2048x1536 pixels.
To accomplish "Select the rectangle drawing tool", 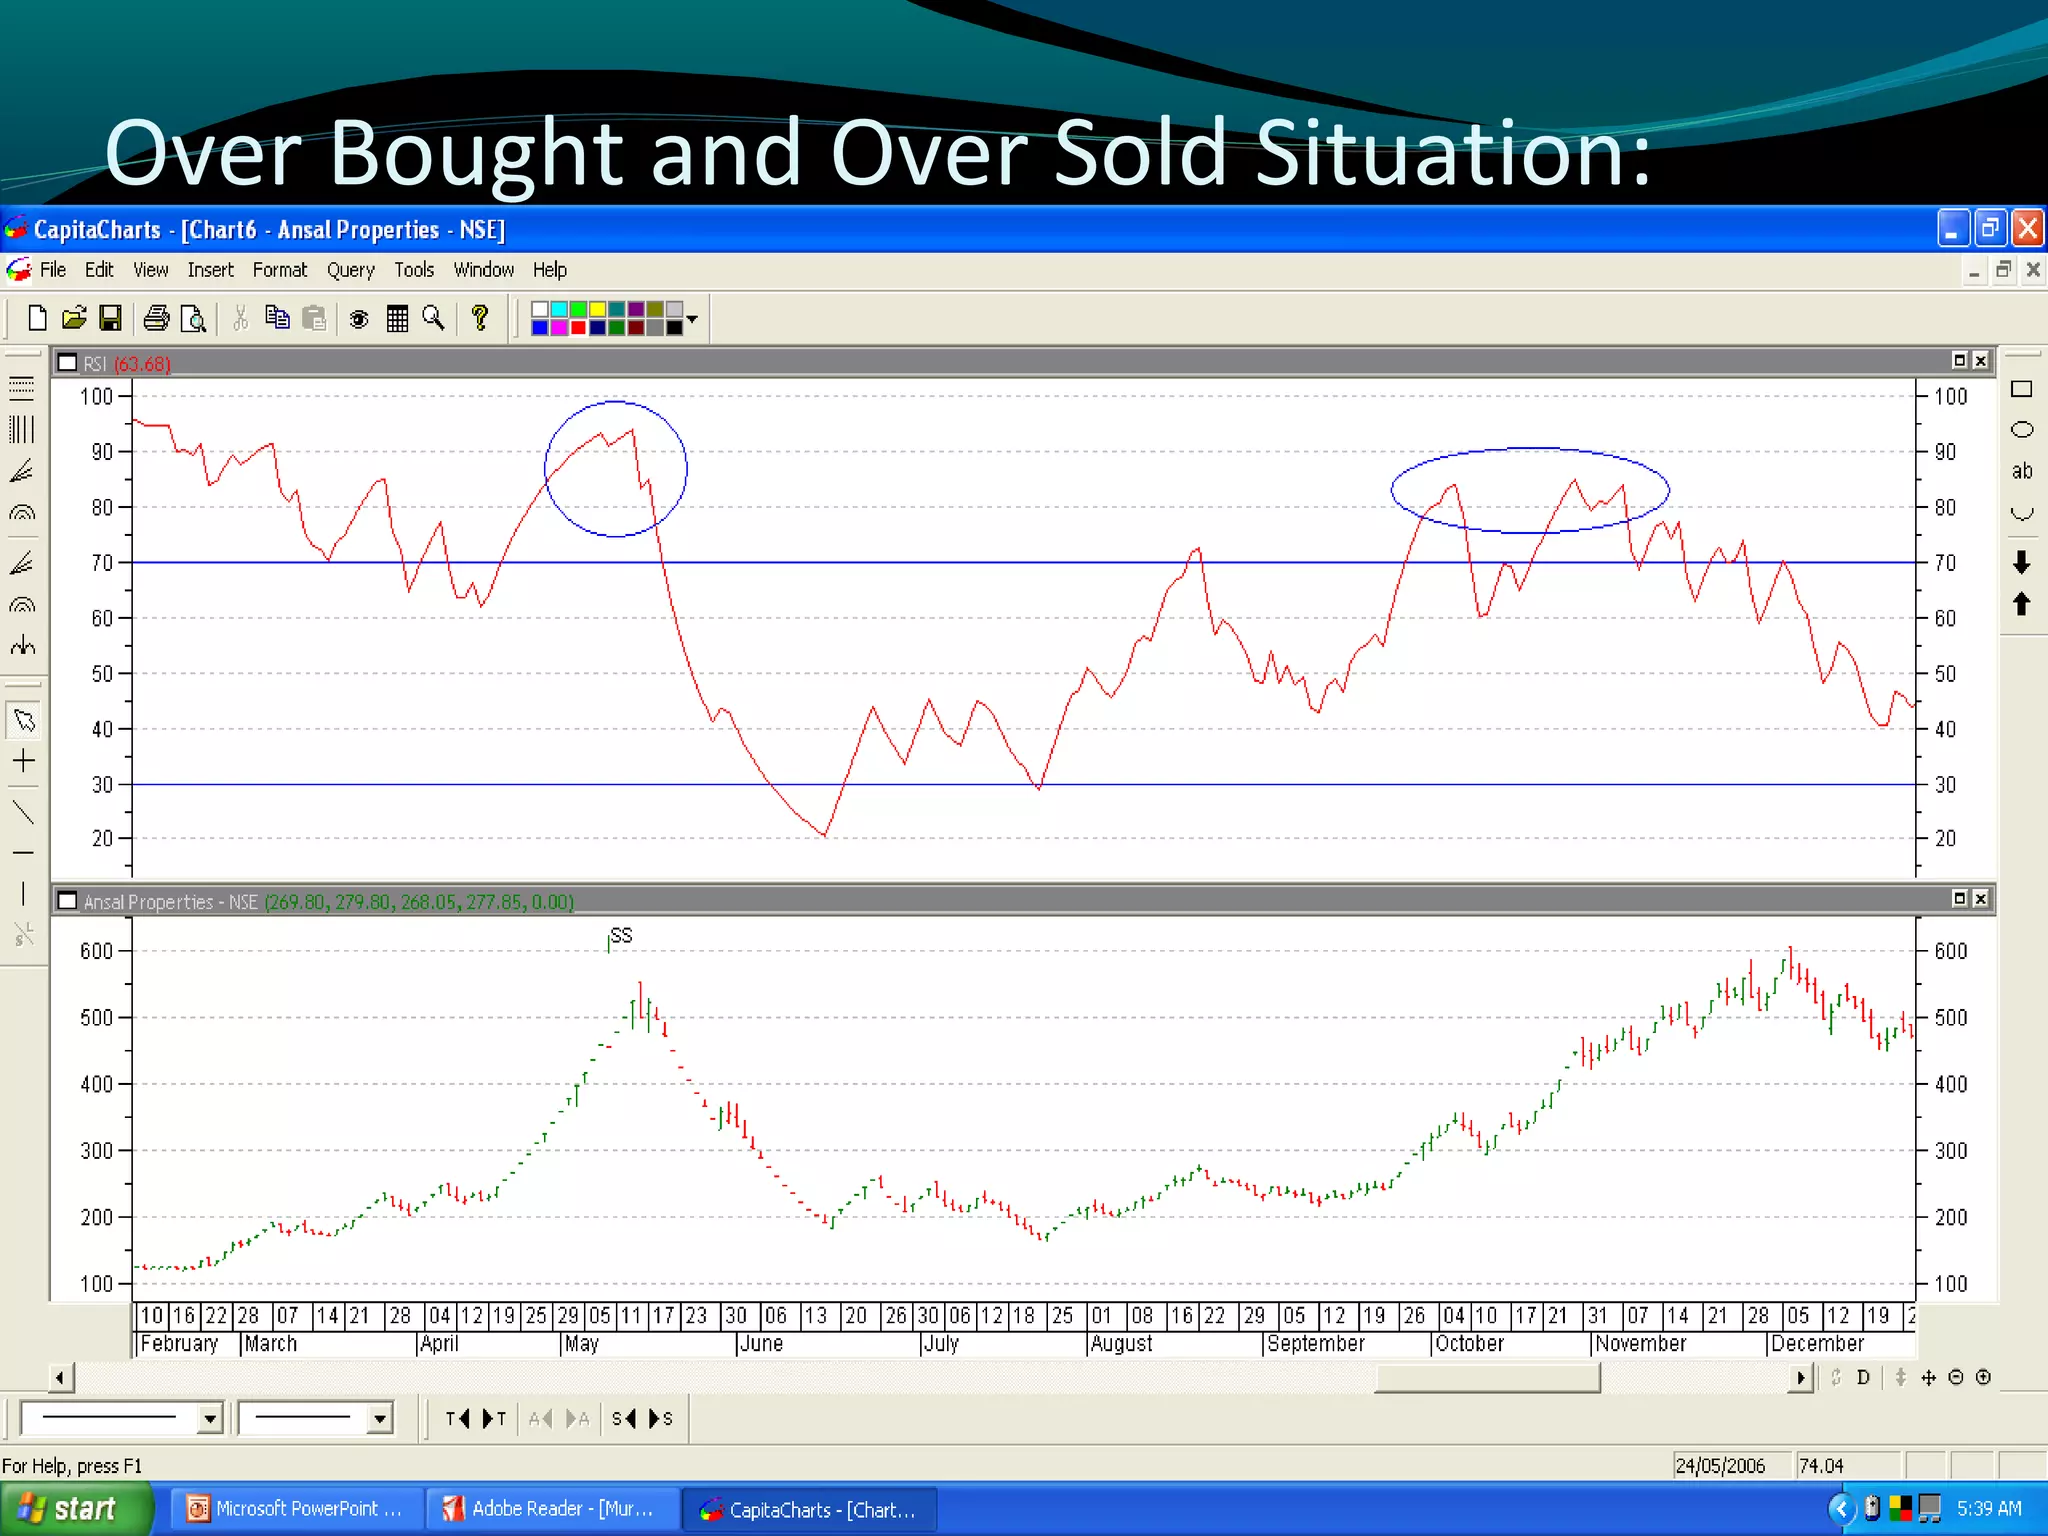I will pos(2021,389).
